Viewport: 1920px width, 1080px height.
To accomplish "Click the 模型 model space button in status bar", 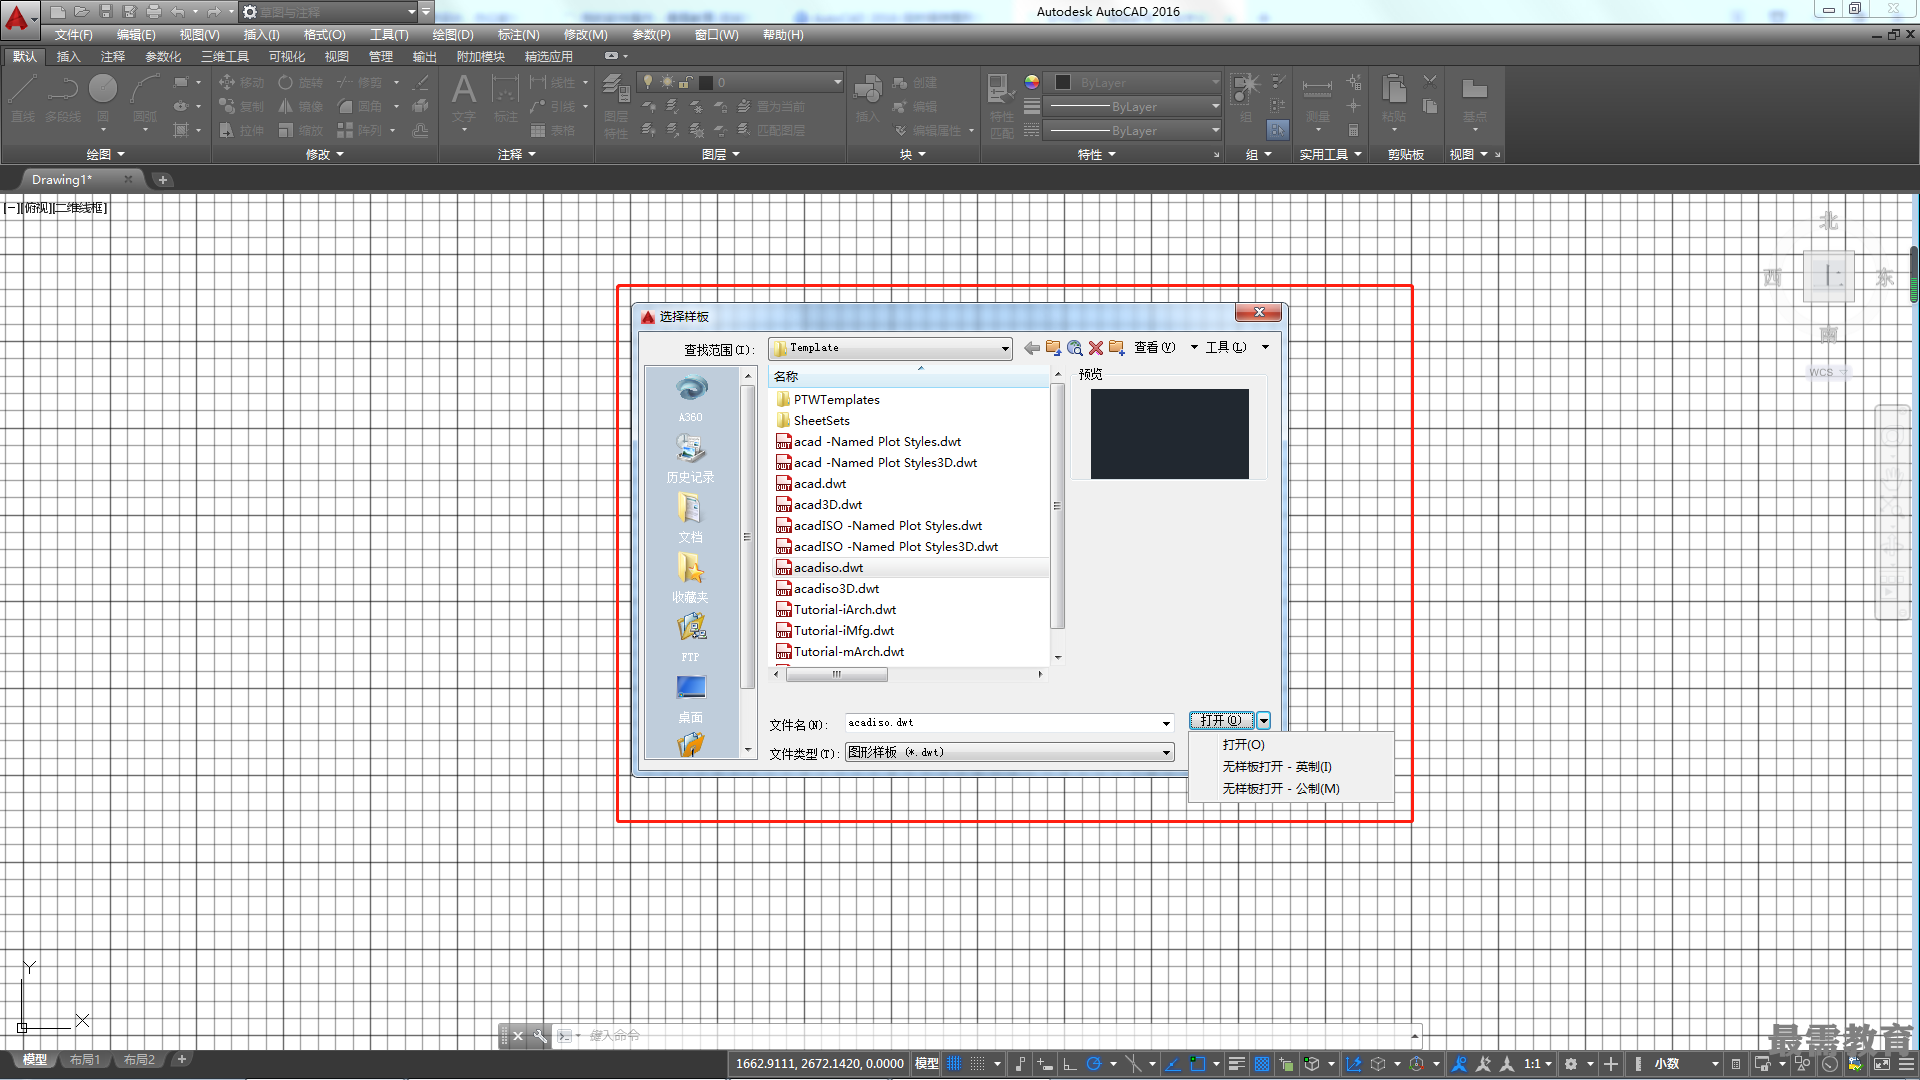I will click(x=926, y=1064).
